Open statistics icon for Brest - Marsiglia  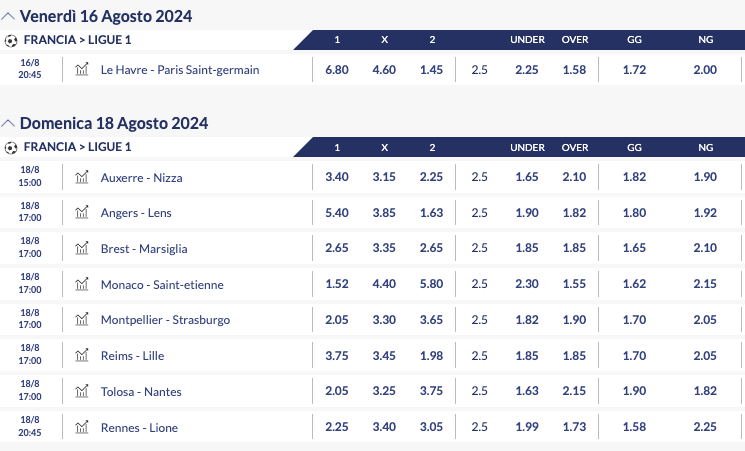coord(82,248)
